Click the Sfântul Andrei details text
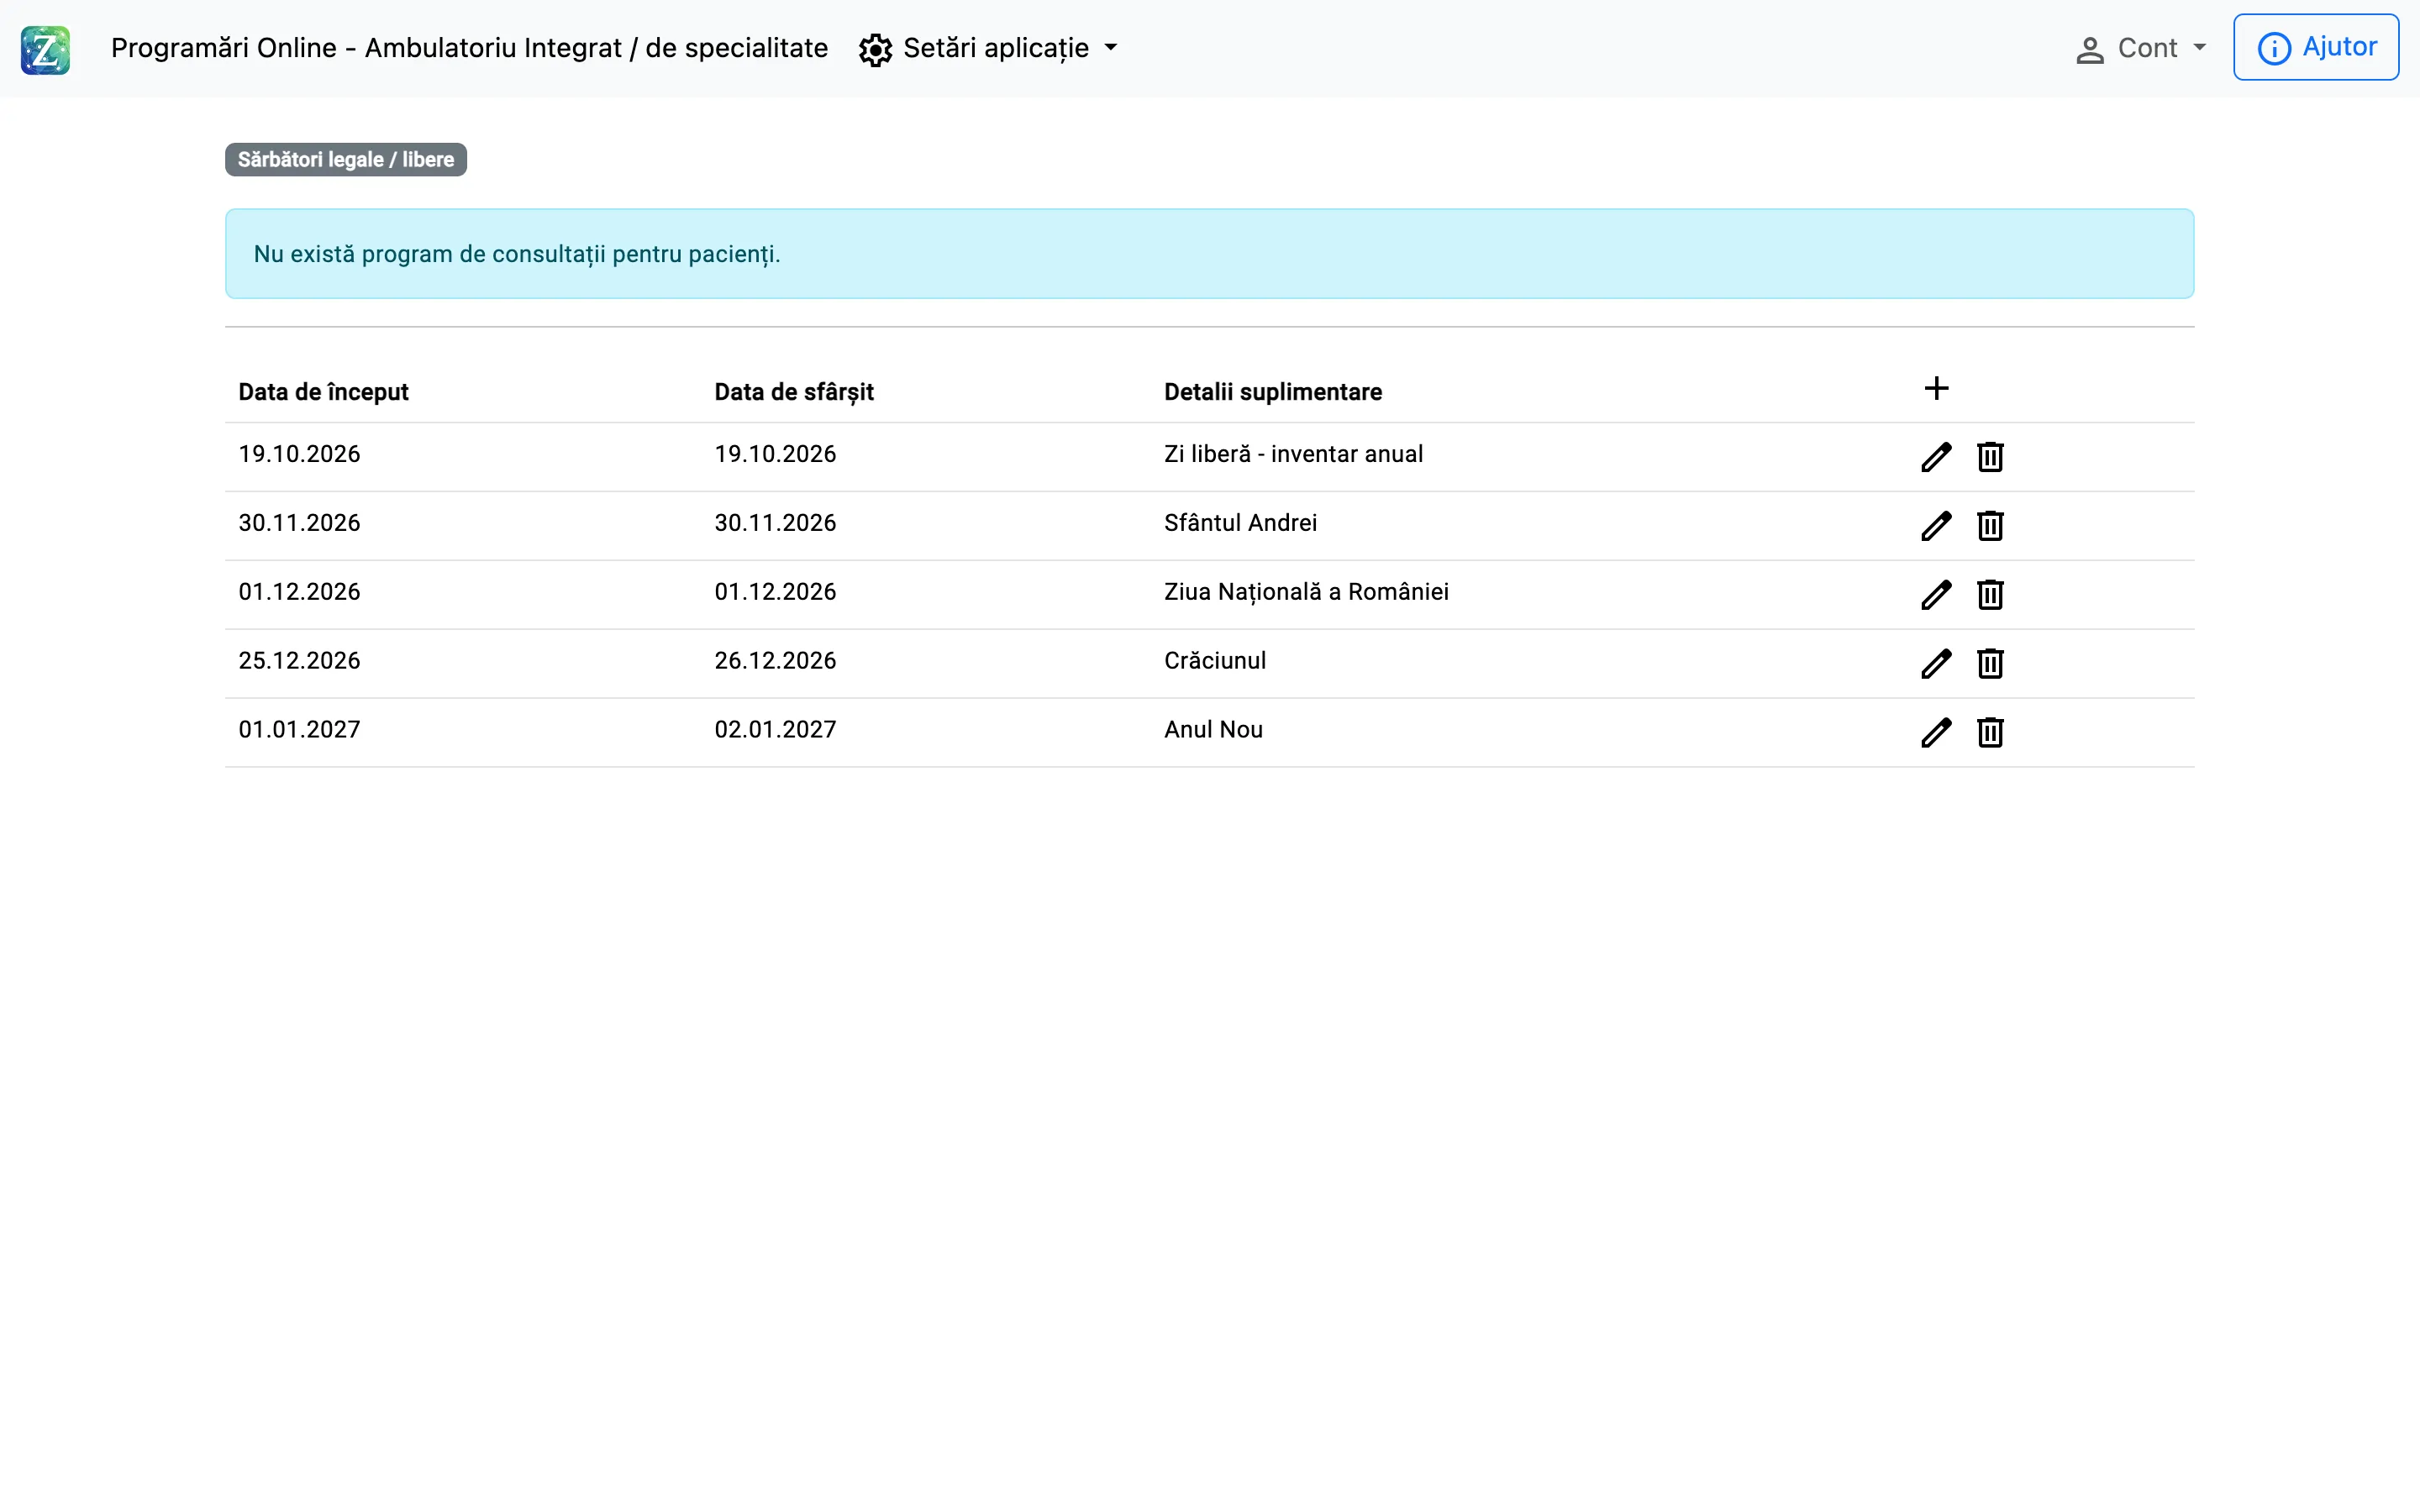Screen dimensions: 2420x1512 1240,523
